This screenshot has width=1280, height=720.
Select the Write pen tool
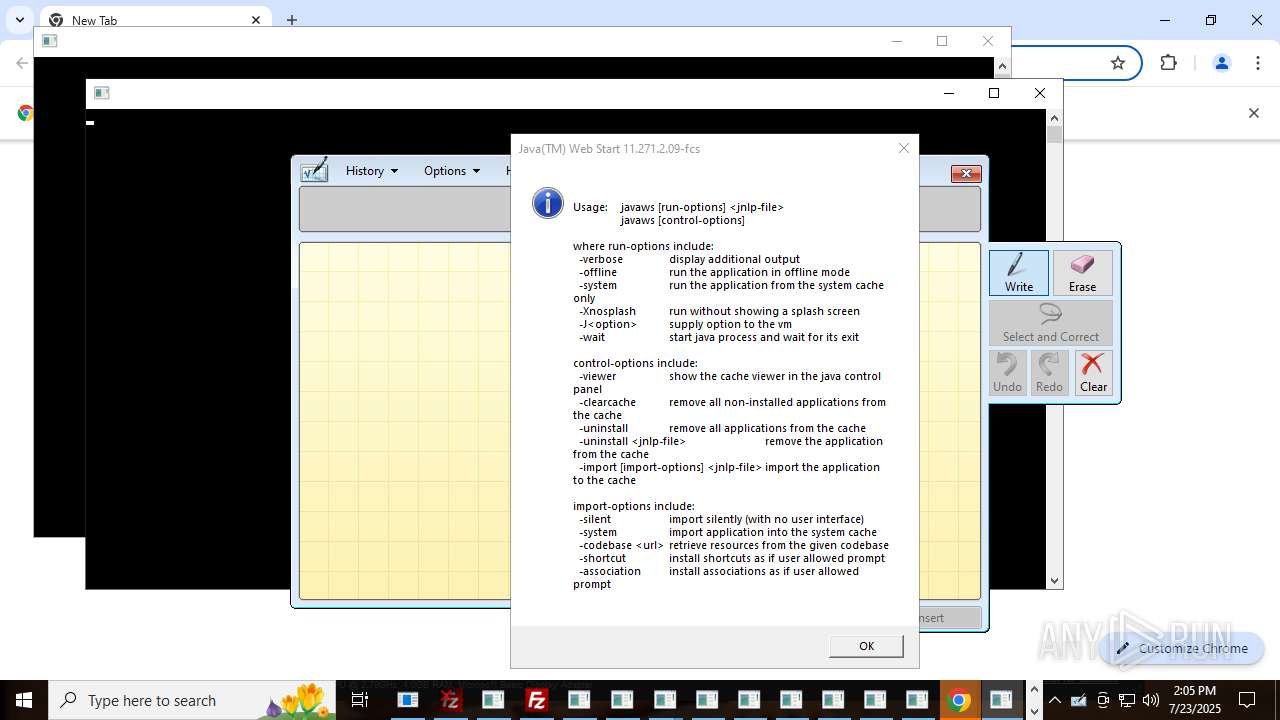[x=1019, y=273]
